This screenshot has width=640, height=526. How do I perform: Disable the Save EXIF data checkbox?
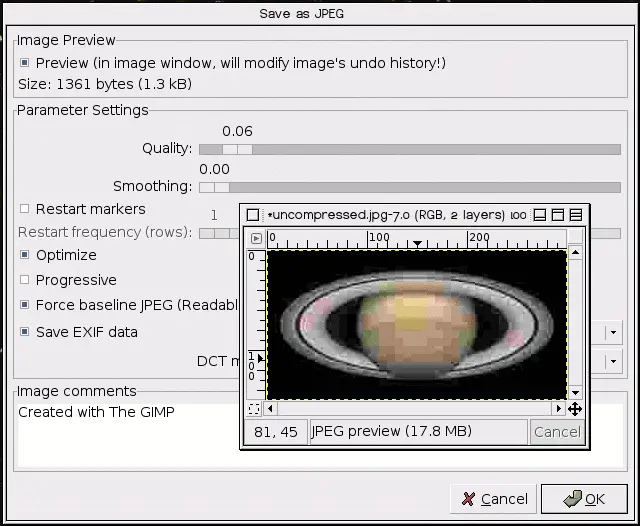tap(24, 331)
